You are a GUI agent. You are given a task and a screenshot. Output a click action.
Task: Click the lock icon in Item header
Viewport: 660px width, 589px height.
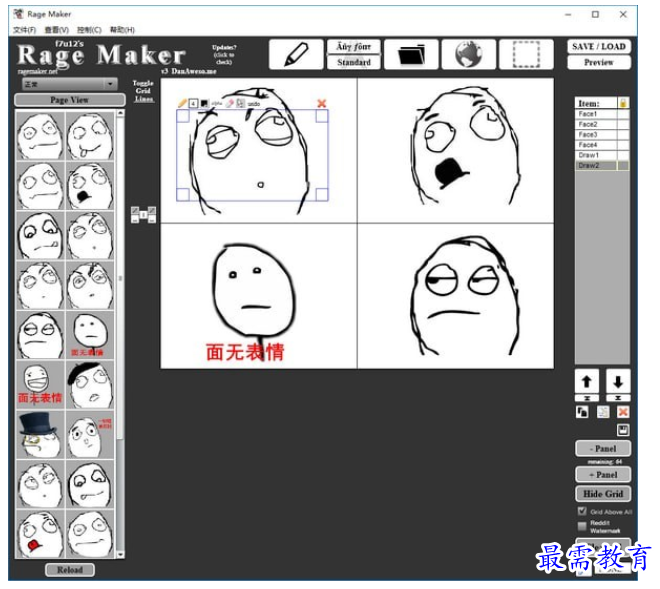pyautogui.click(x=623, y=103)
